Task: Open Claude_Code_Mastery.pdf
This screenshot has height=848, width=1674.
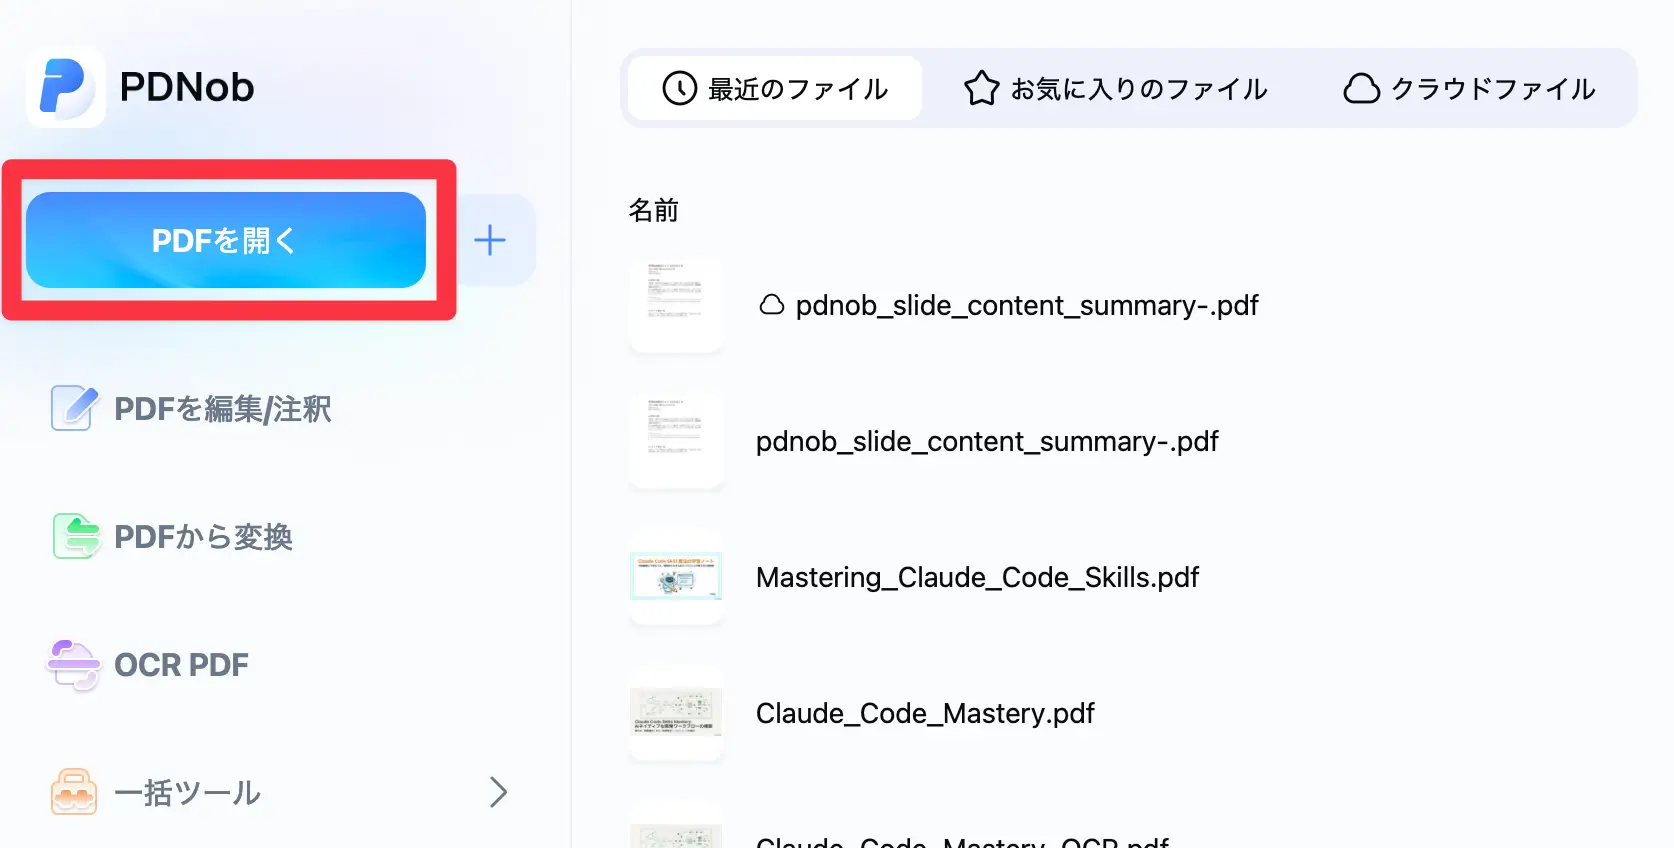Action: 925,713
